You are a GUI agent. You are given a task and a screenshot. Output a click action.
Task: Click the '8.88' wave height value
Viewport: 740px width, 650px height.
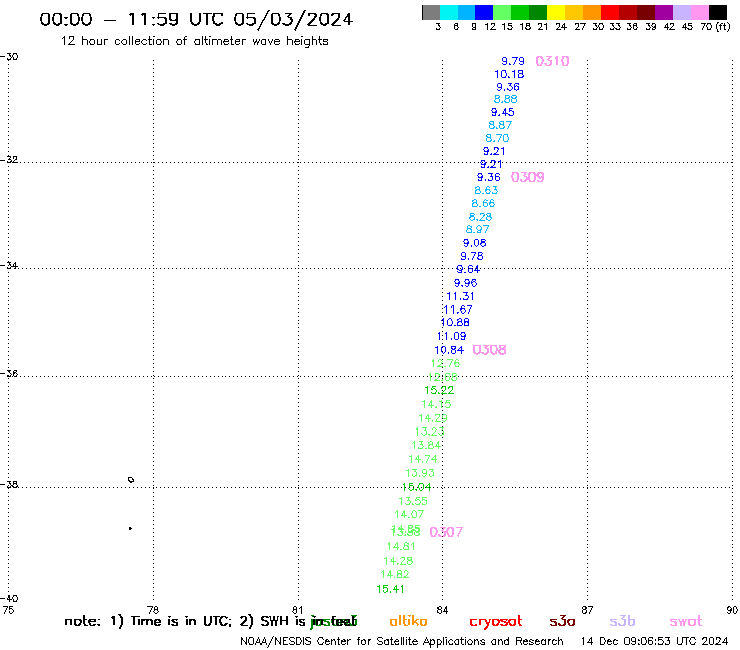[505, 99]
